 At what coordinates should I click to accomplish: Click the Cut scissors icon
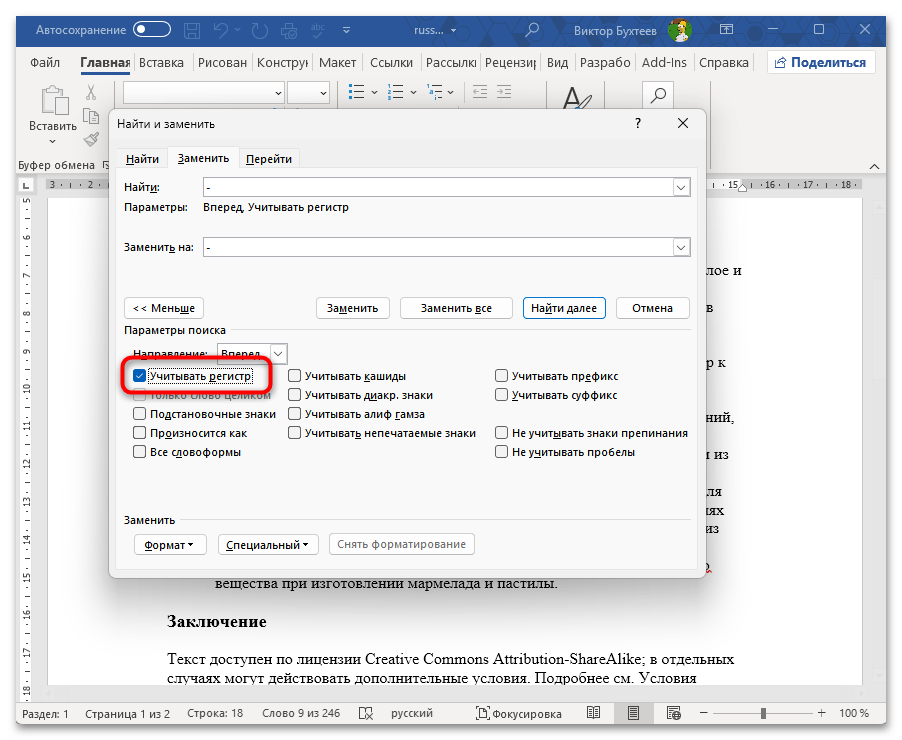(x=91, y=93)
